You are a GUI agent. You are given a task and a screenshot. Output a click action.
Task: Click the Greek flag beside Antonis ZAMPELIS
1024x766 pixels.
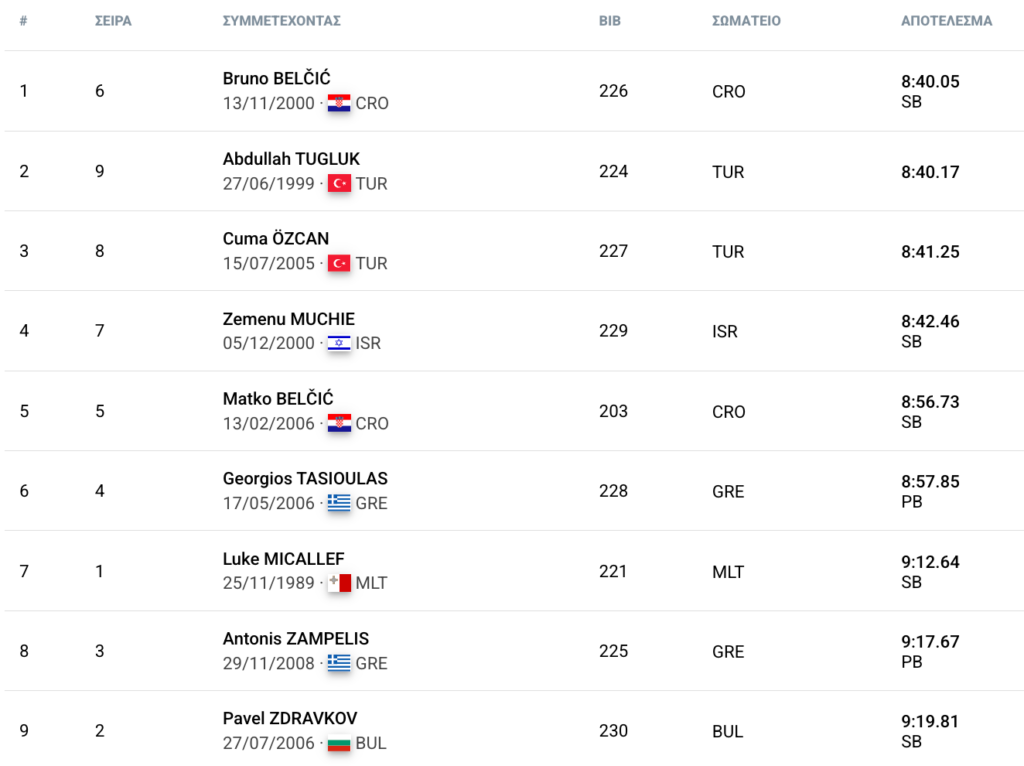point(339,663)
